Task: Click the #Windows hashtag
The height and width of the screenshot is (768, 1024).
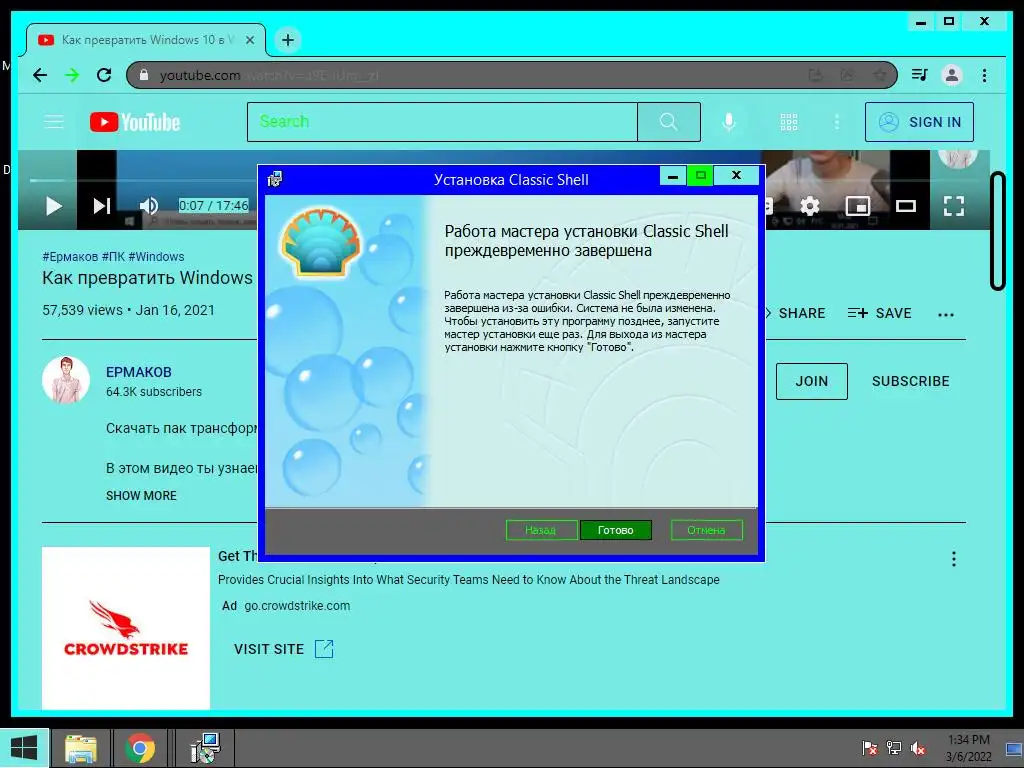Action: tap(156, 257)
